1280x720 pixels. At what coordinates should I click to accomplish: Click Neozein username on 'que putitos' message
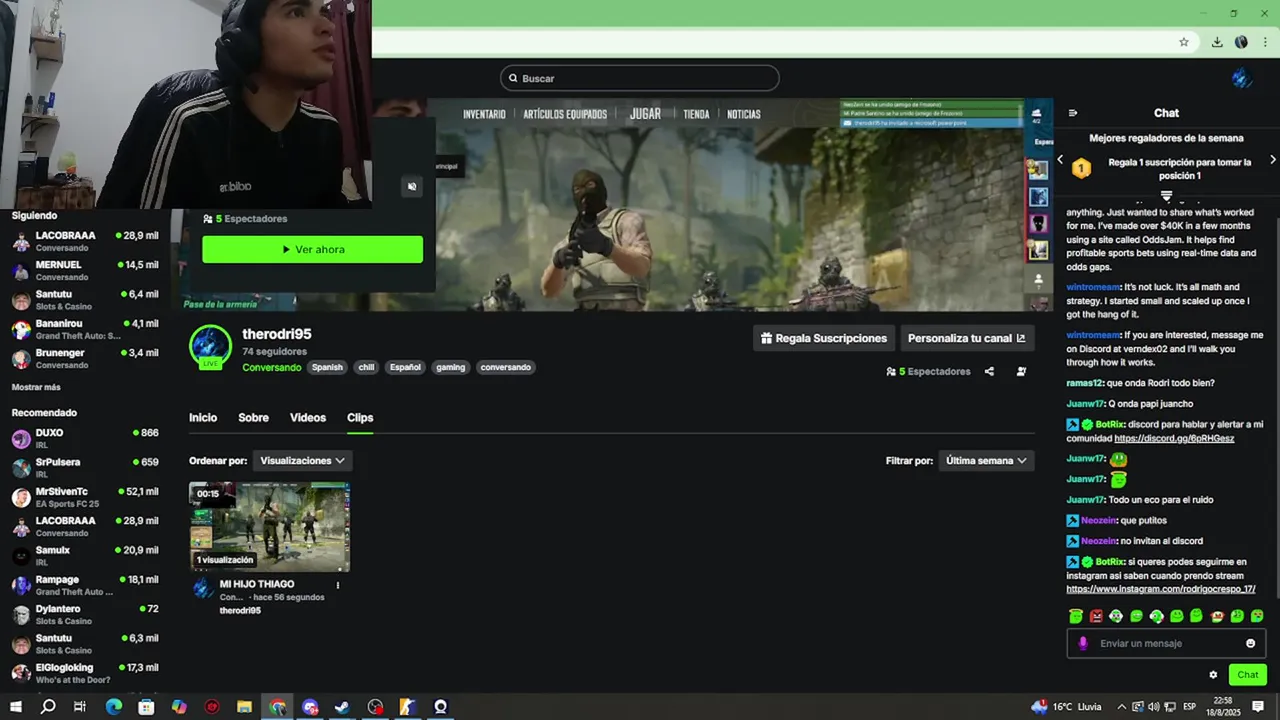[x=1098, y=520]
